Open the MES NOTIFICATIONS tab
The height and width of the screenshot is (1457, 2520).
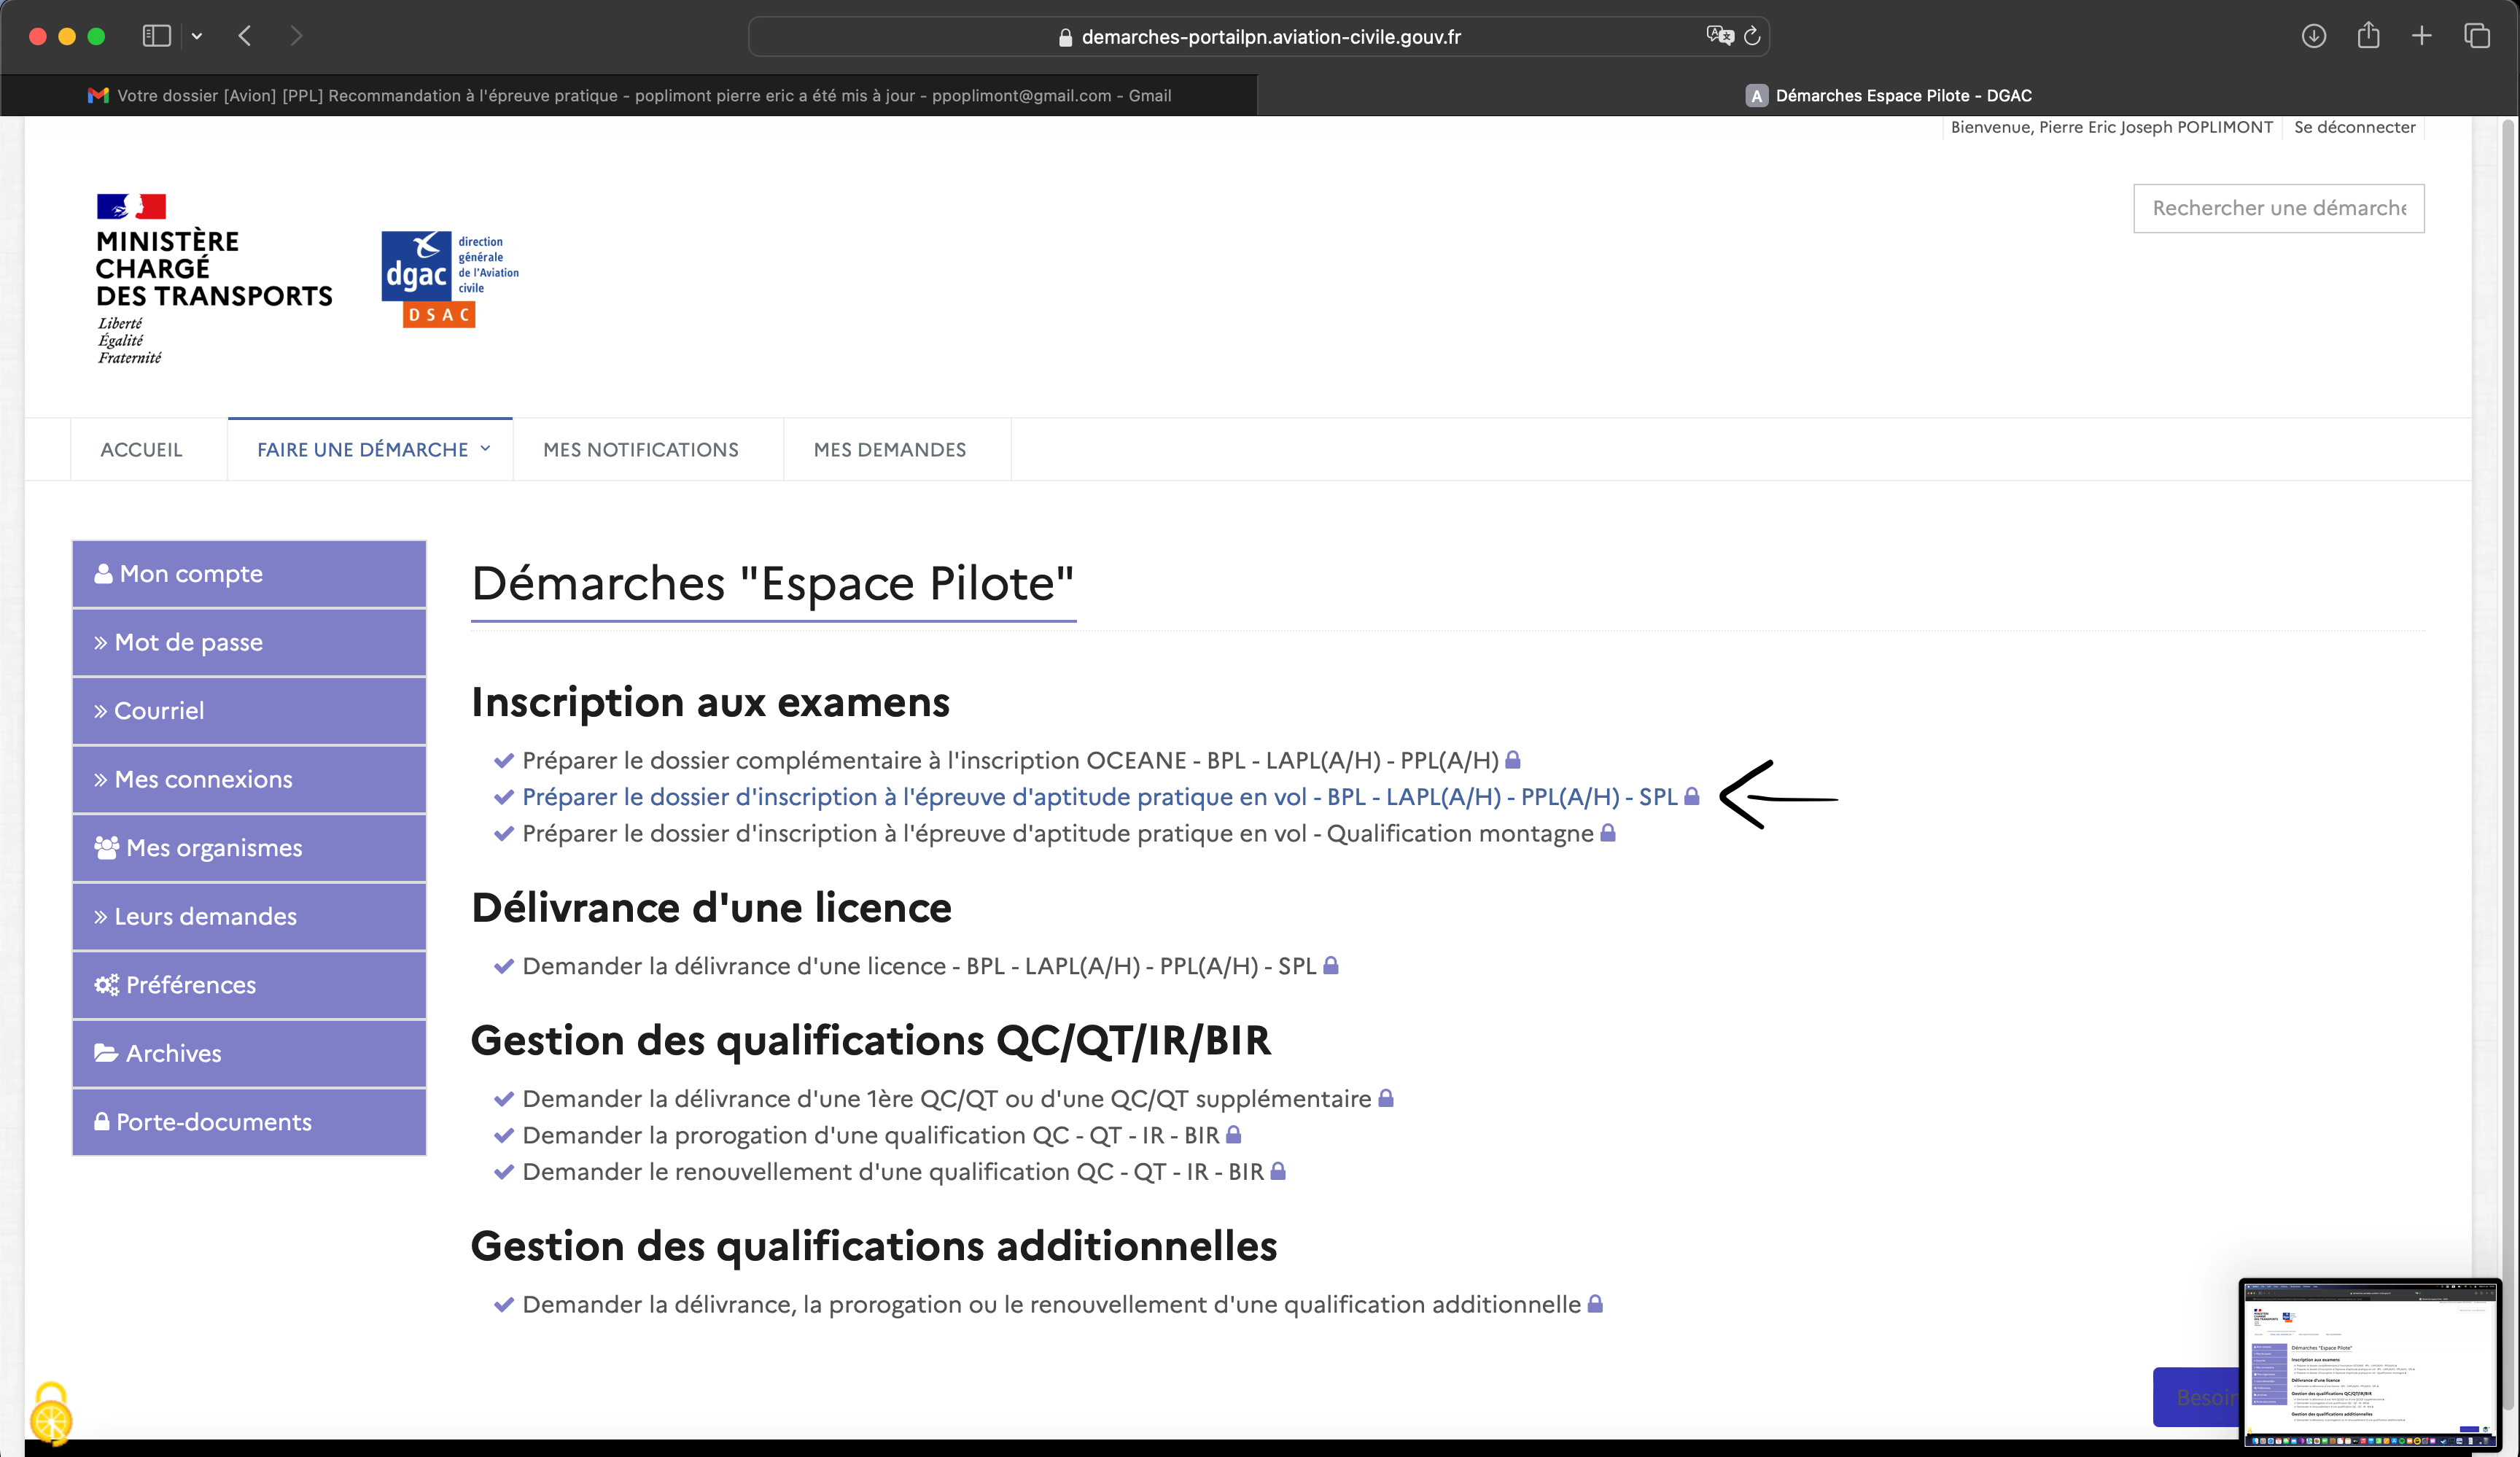[x=640, y=450]
